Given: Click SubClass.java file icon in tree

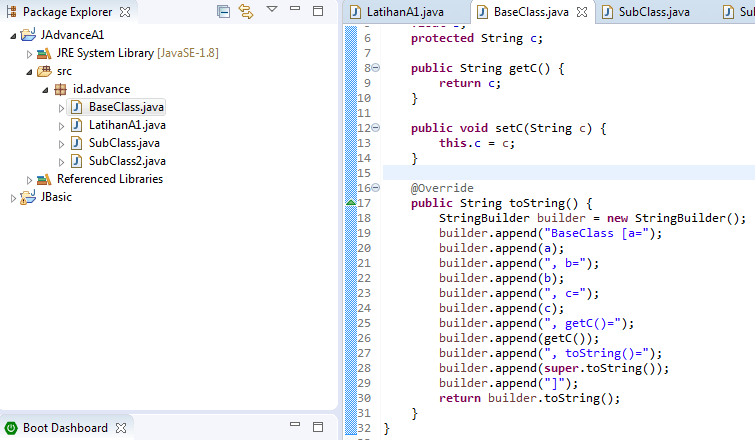Looking at the screenshot, I should [x=76, y=143].
